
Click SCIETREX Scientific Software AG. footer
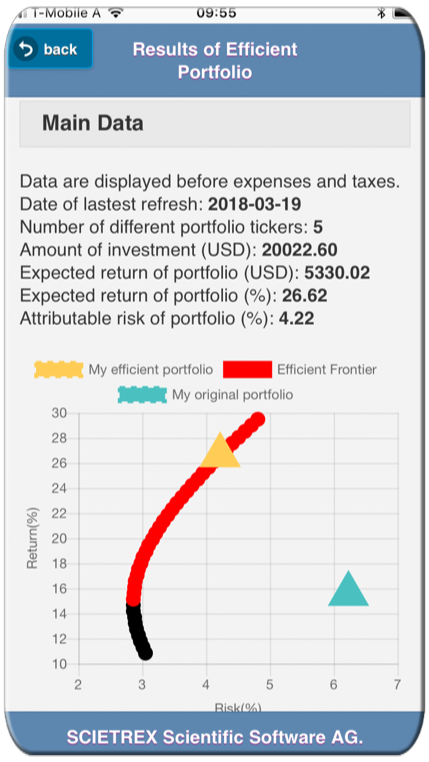click(x=215, y=737)
